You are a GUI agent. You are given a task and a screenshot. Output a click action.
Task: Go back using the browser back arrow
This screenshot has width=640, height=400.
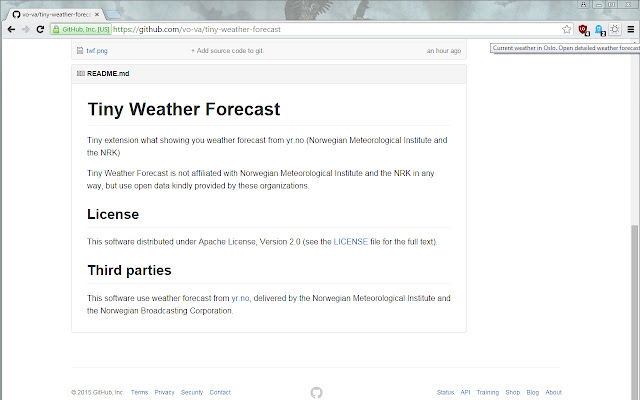point(11,29)
